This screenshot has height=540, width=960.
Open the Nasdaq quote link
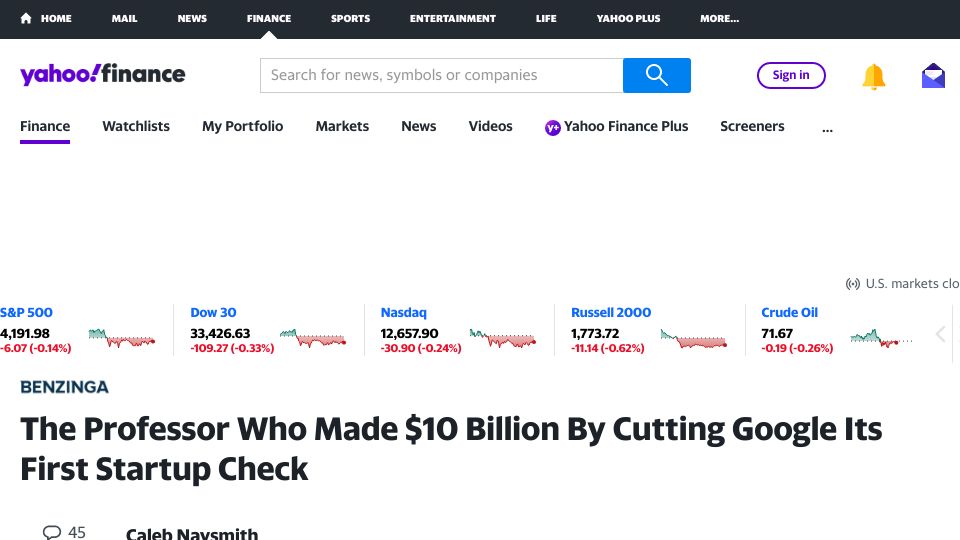point(403,312)
